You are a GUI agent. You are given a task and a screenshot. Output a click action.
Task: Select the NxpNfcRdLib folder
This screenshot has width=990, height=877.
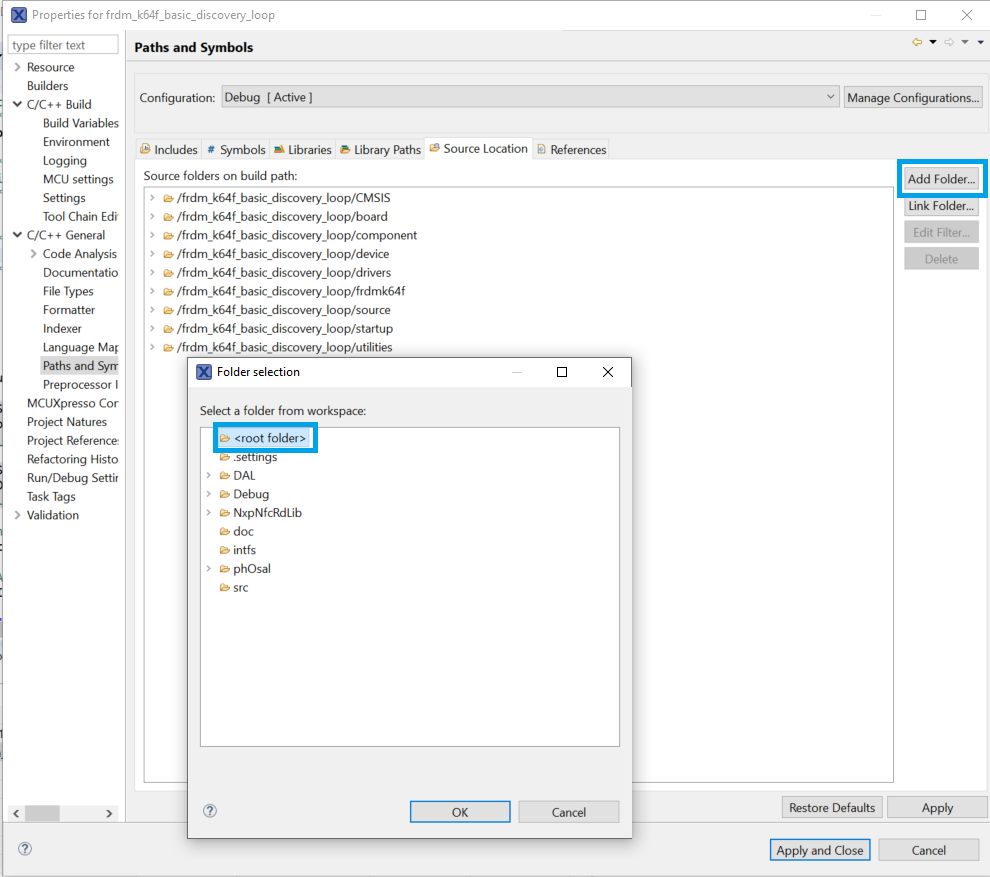(267, 513)
